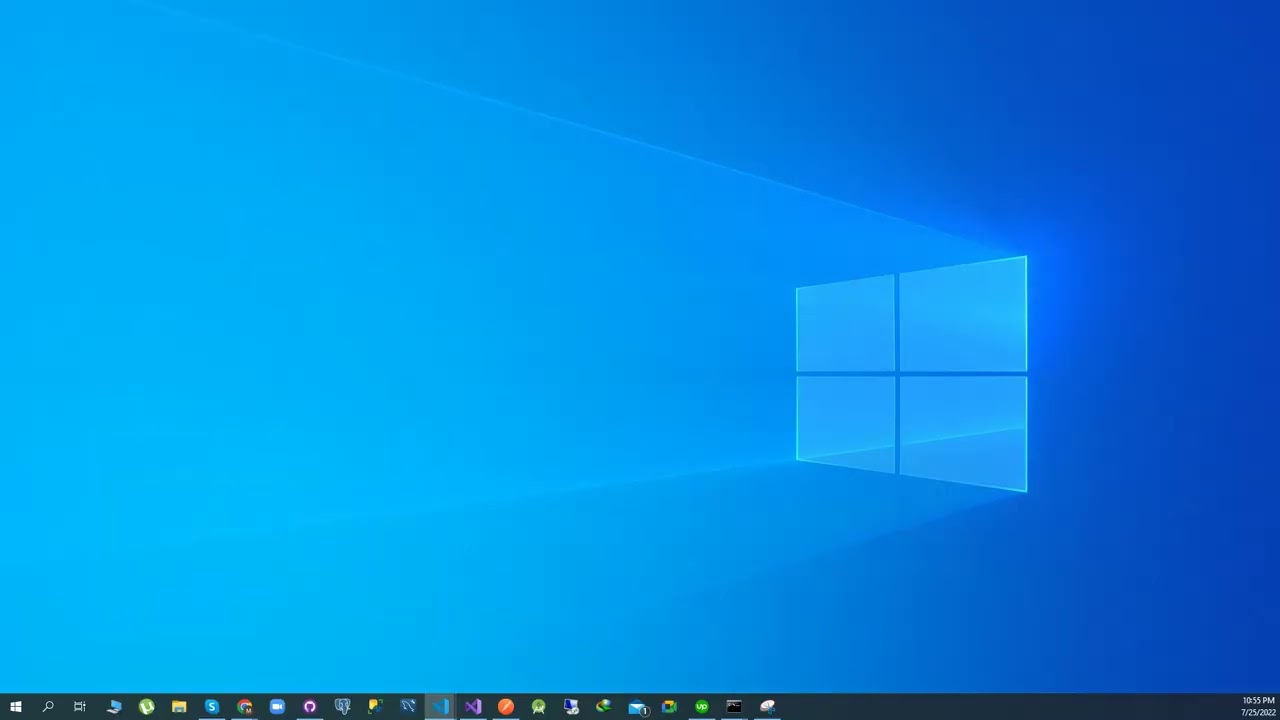Launch Zoom from the taskbar
Viewport: 1280px width, 720px height.
277,707
